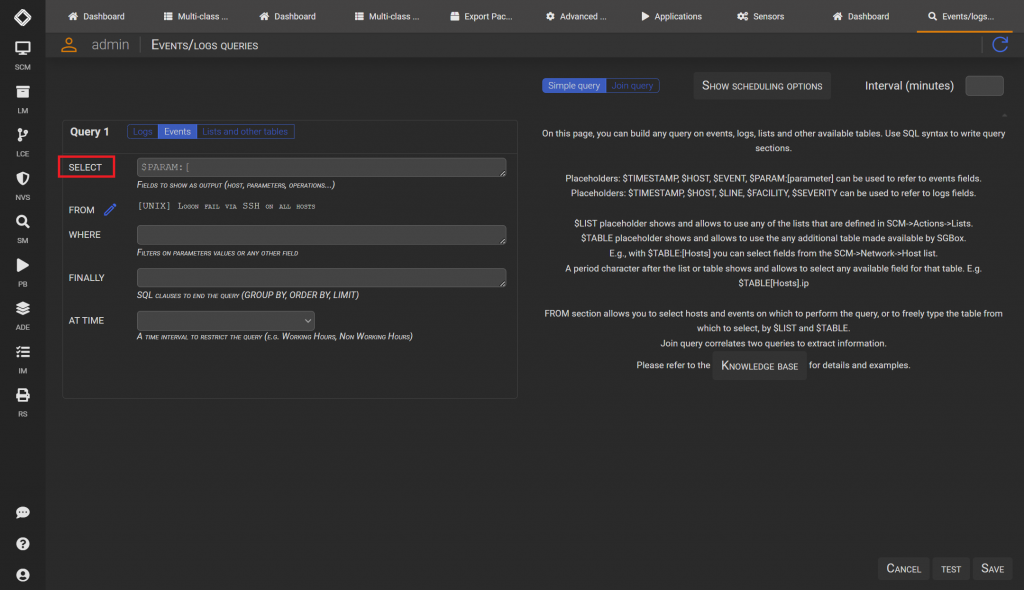Screen dimensions: 1024x590
Task: Click the Cancel button
Action: coord(903,568)
